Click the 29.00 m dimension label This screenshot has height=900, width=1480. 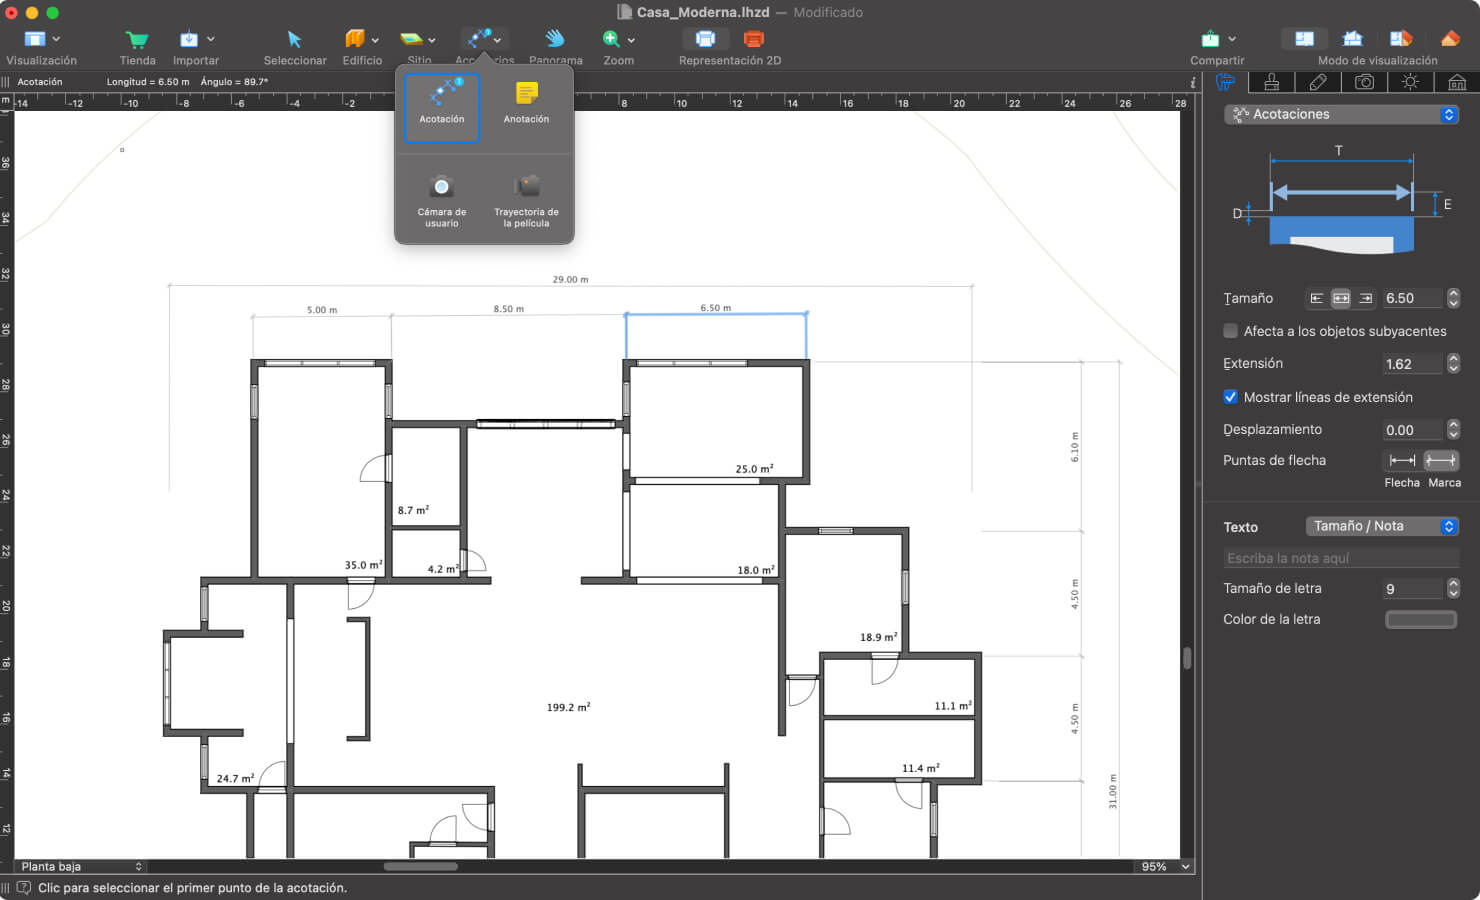[x=570, y=279]
